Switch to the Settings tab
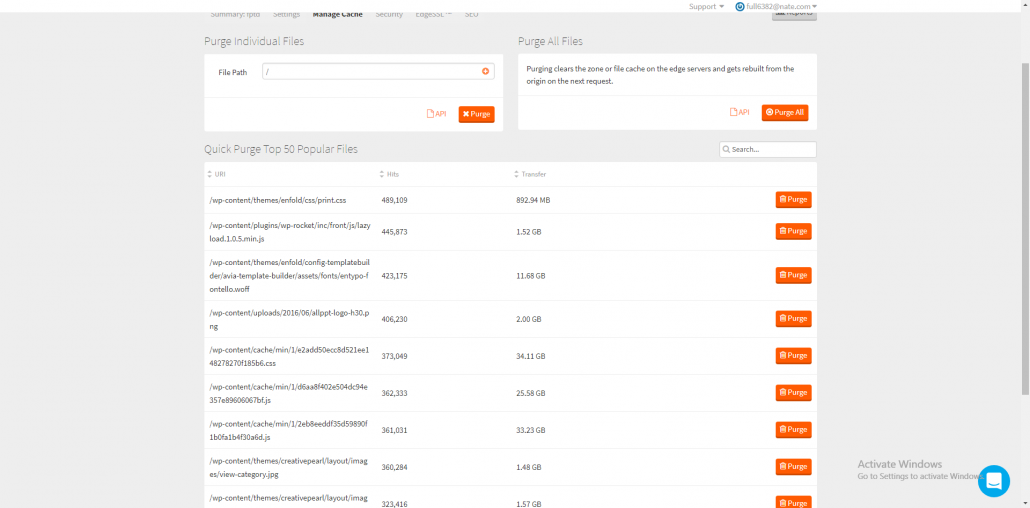Image resolution: width=1030 pixels, height=508 pixels. (x=286, y=14)
